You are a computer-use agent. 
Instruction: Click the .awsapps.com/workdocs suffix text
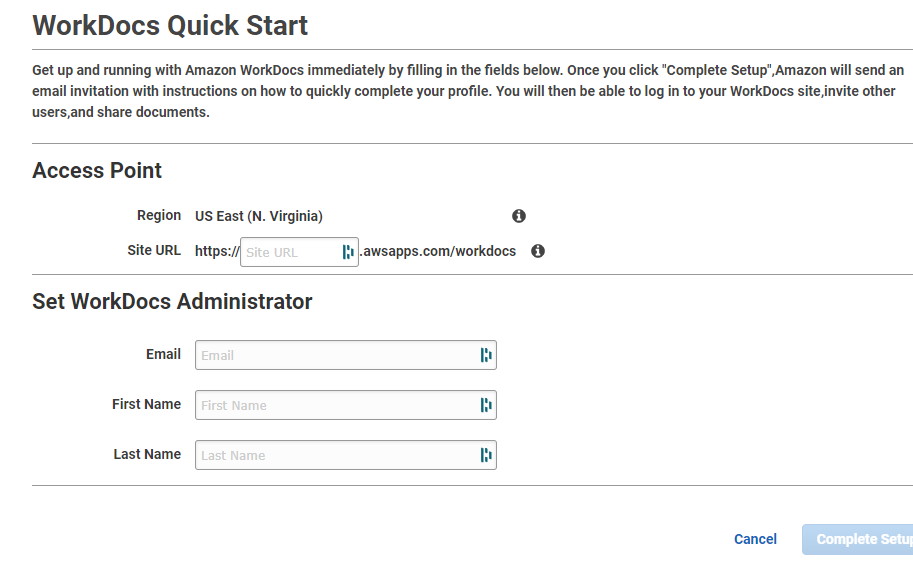(438, 251)
